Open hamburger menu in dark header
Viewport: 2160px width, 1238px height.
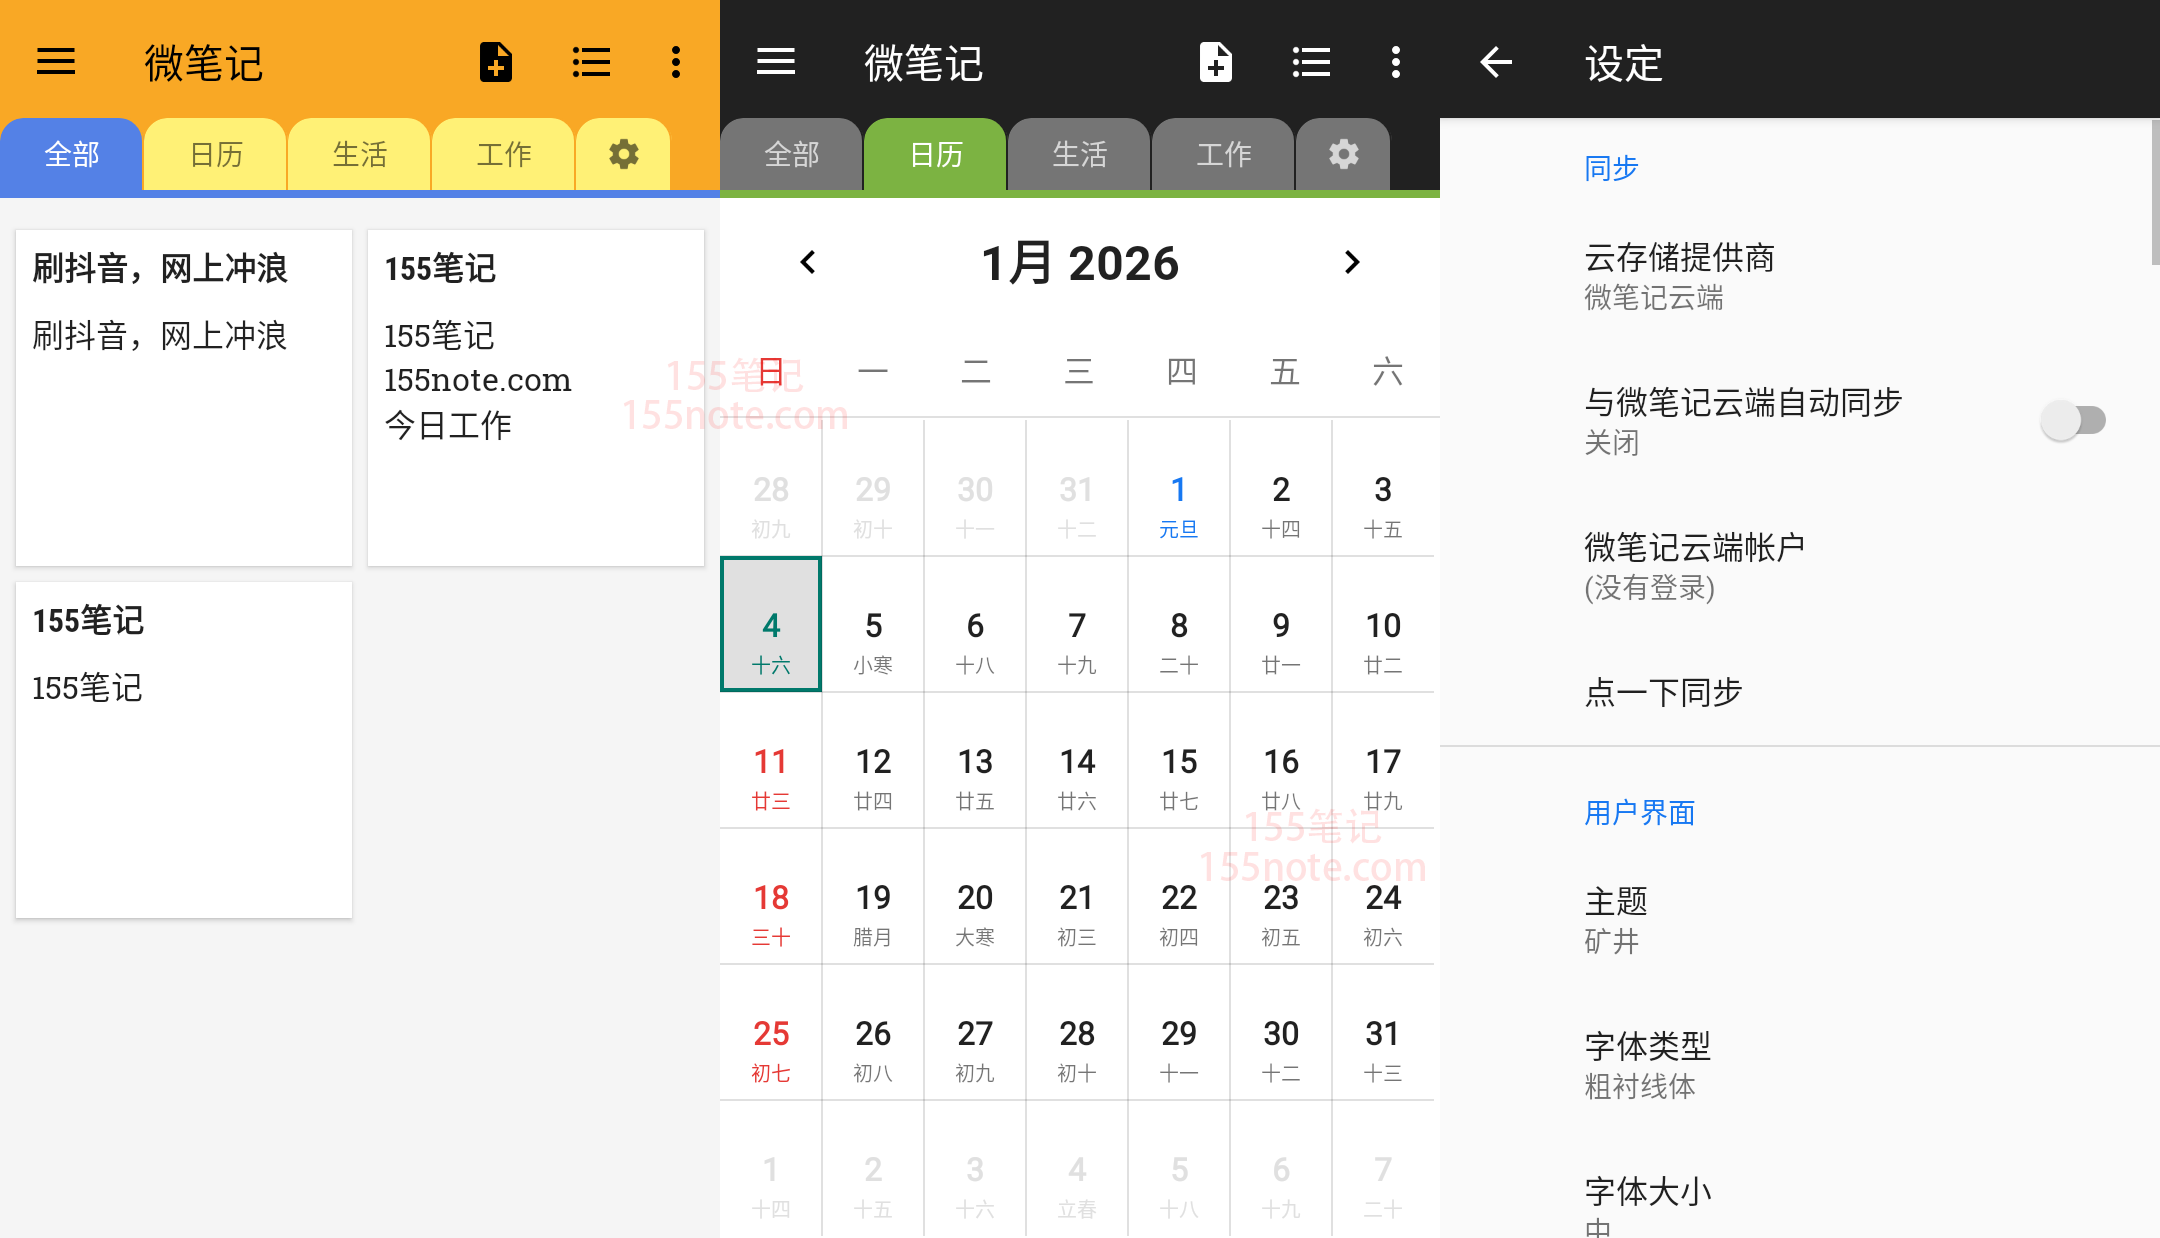pyautogui.click(x=776, y=62)
